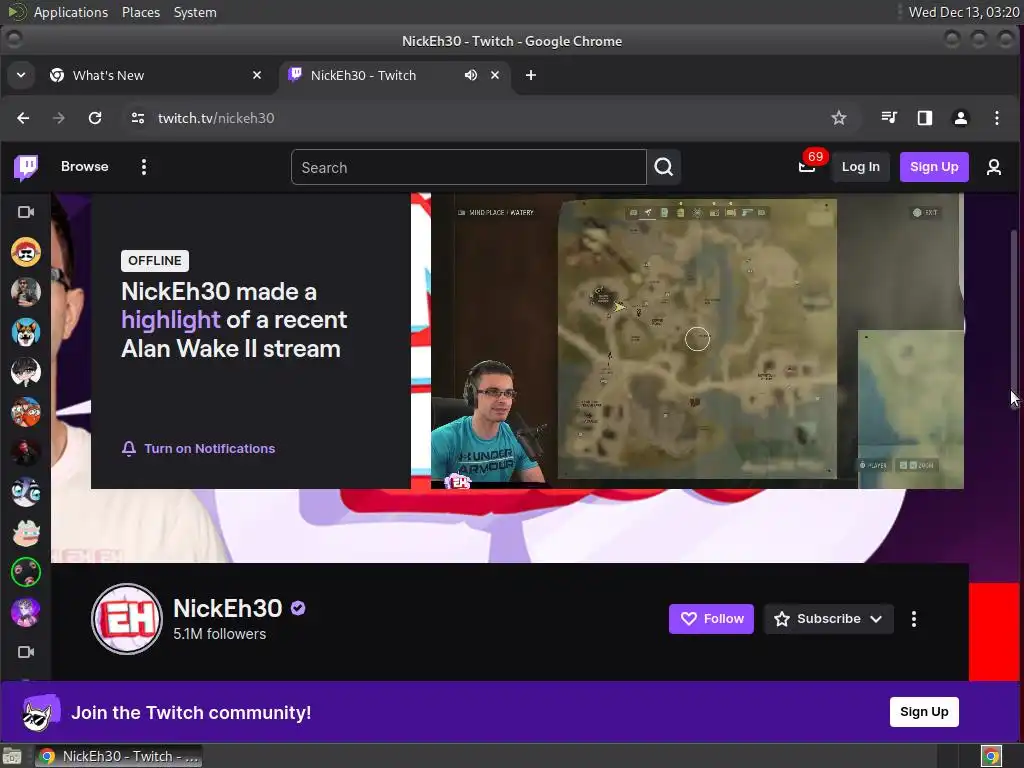Open the user account icon in Twitch header
The width and height of the screenshot is (1024, 768).
pos(993,167)
